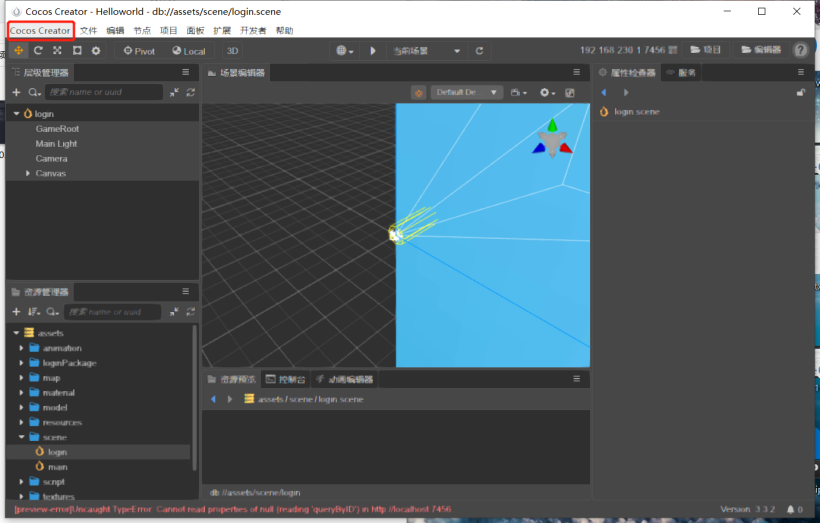Refresh the hierarchy panel
This screenshot has height=523, width=820.
pyautogui.click(x=191, y=92)
